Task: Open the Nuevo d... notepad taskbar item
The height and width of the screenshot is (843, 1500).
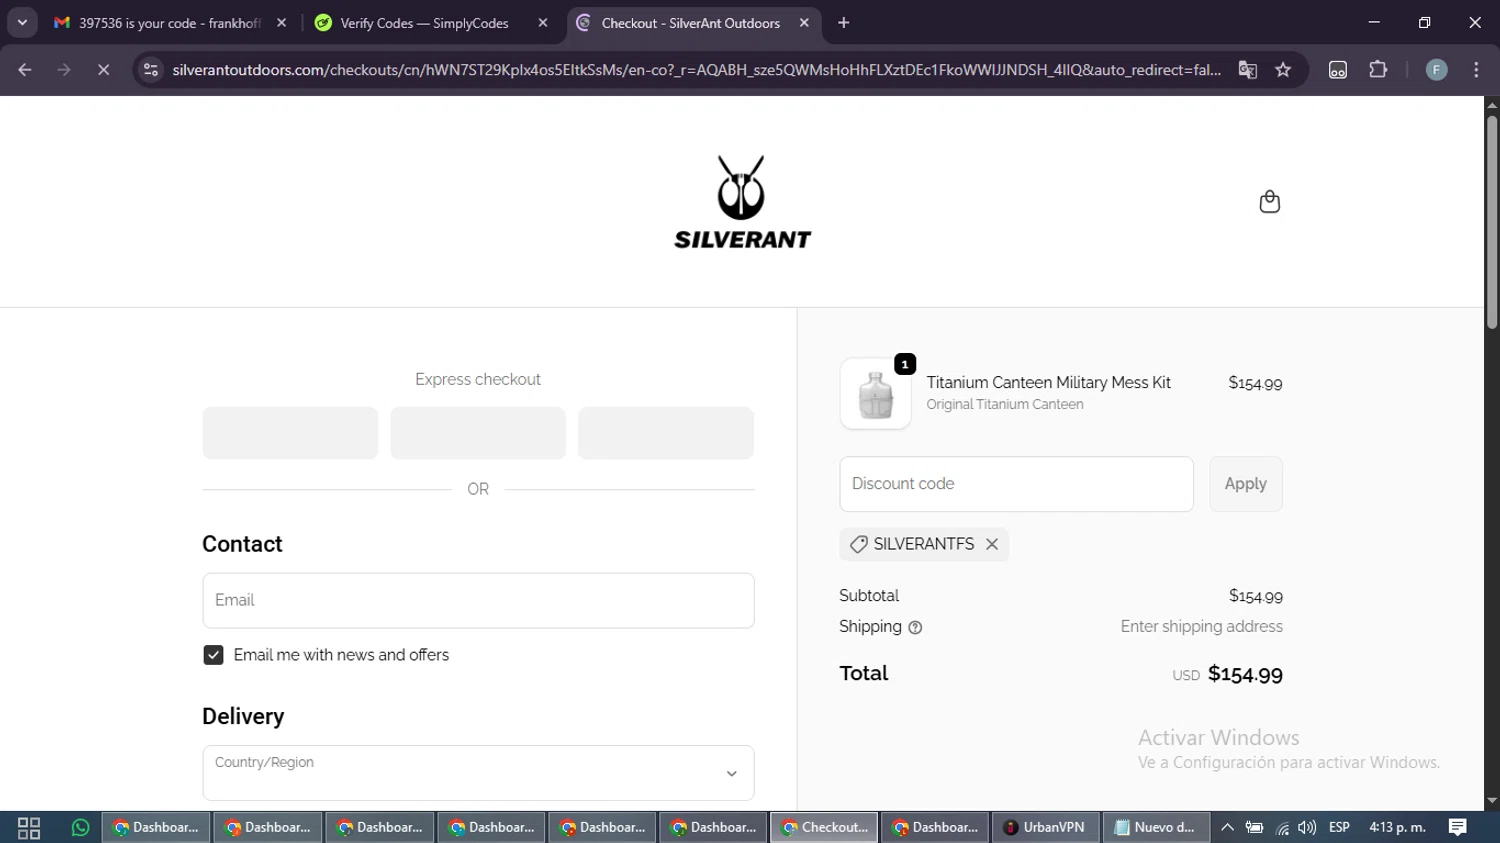Action: tap(1155, 827)
